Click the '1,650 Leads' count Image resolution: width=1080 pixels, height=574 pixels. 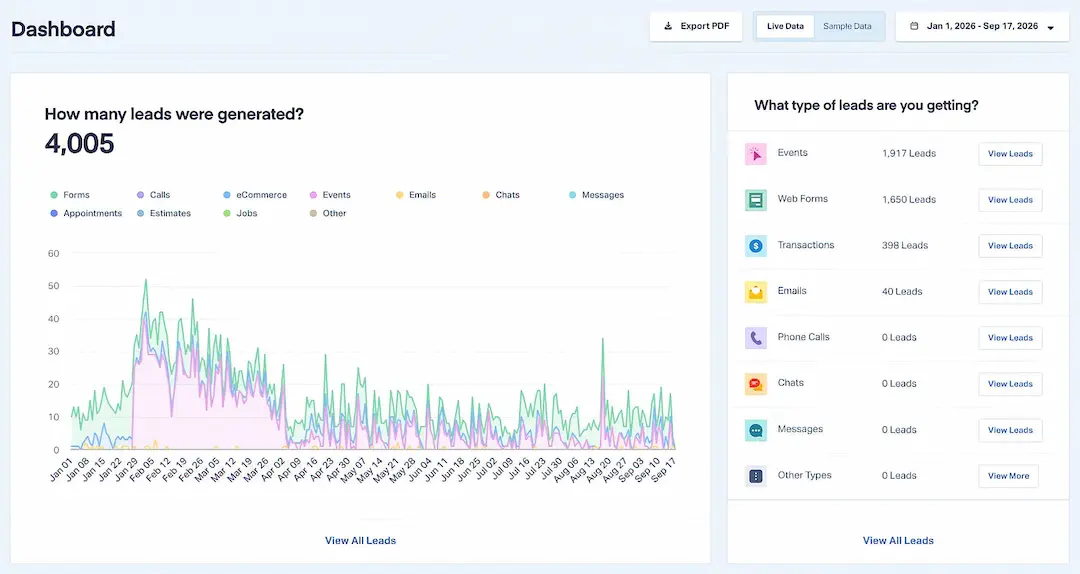908,200
